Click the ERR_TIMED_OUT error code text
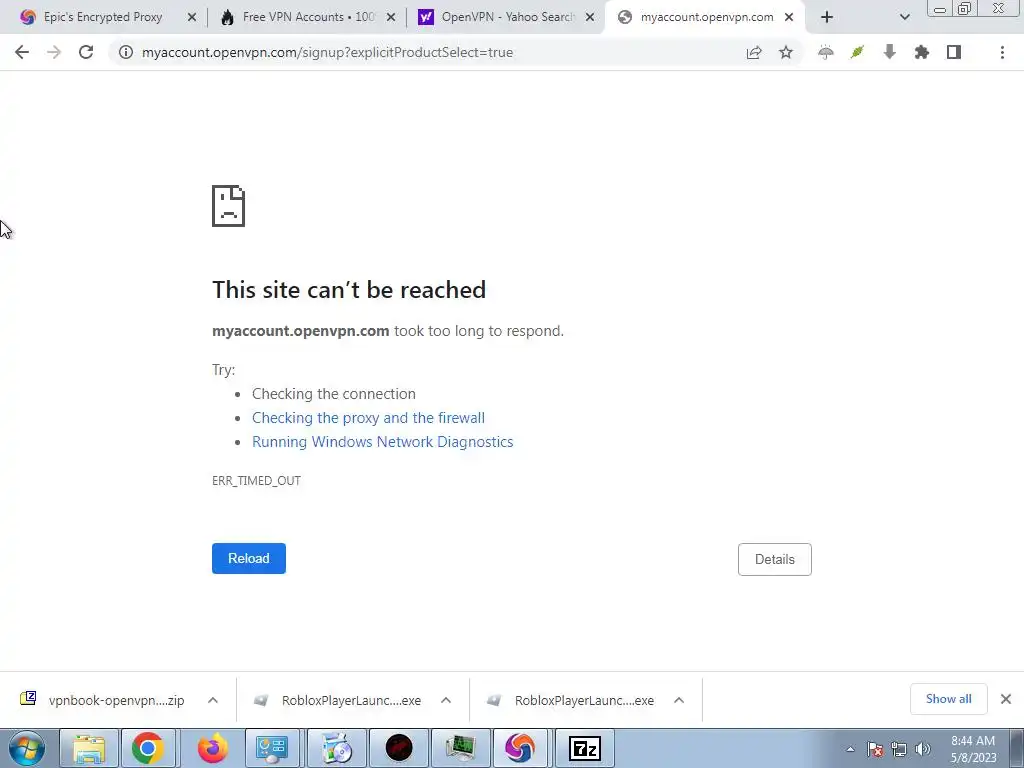The width and height of the screenshot is (1024, 768). click(x=256, y=481)
